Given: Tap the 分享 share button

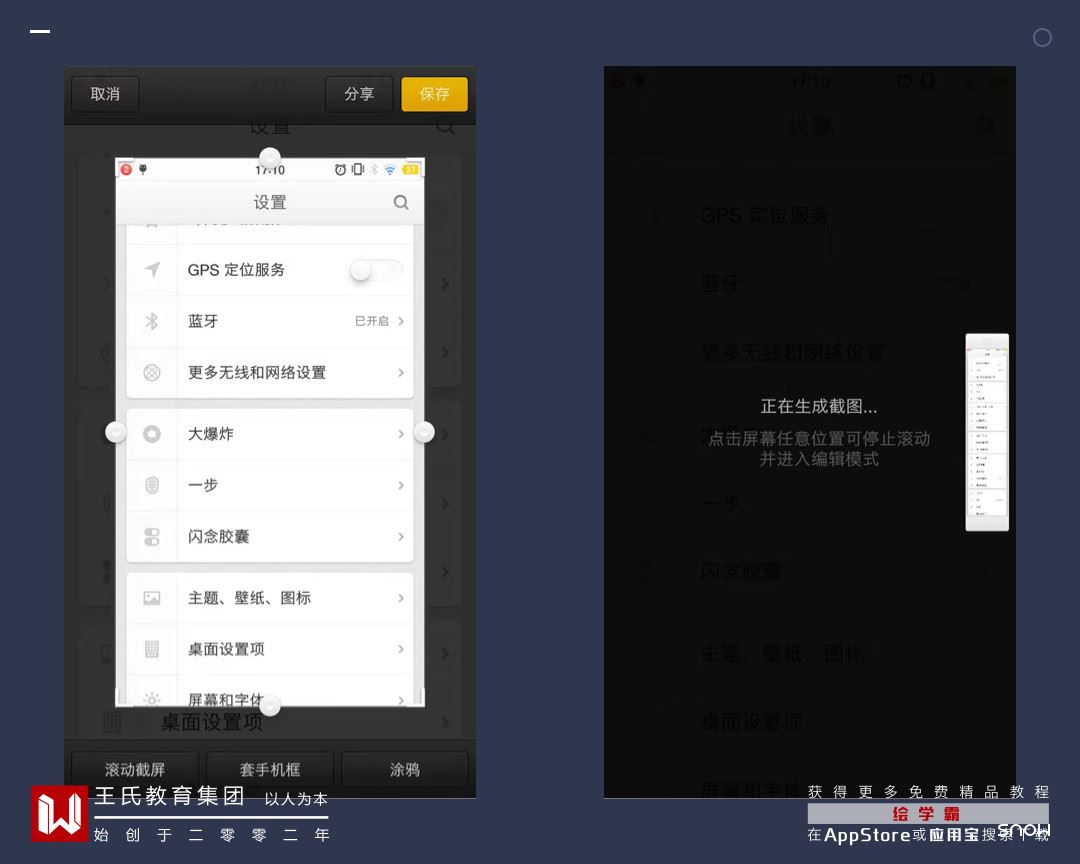Looking at the screenshot, I should tap(359, 94).
